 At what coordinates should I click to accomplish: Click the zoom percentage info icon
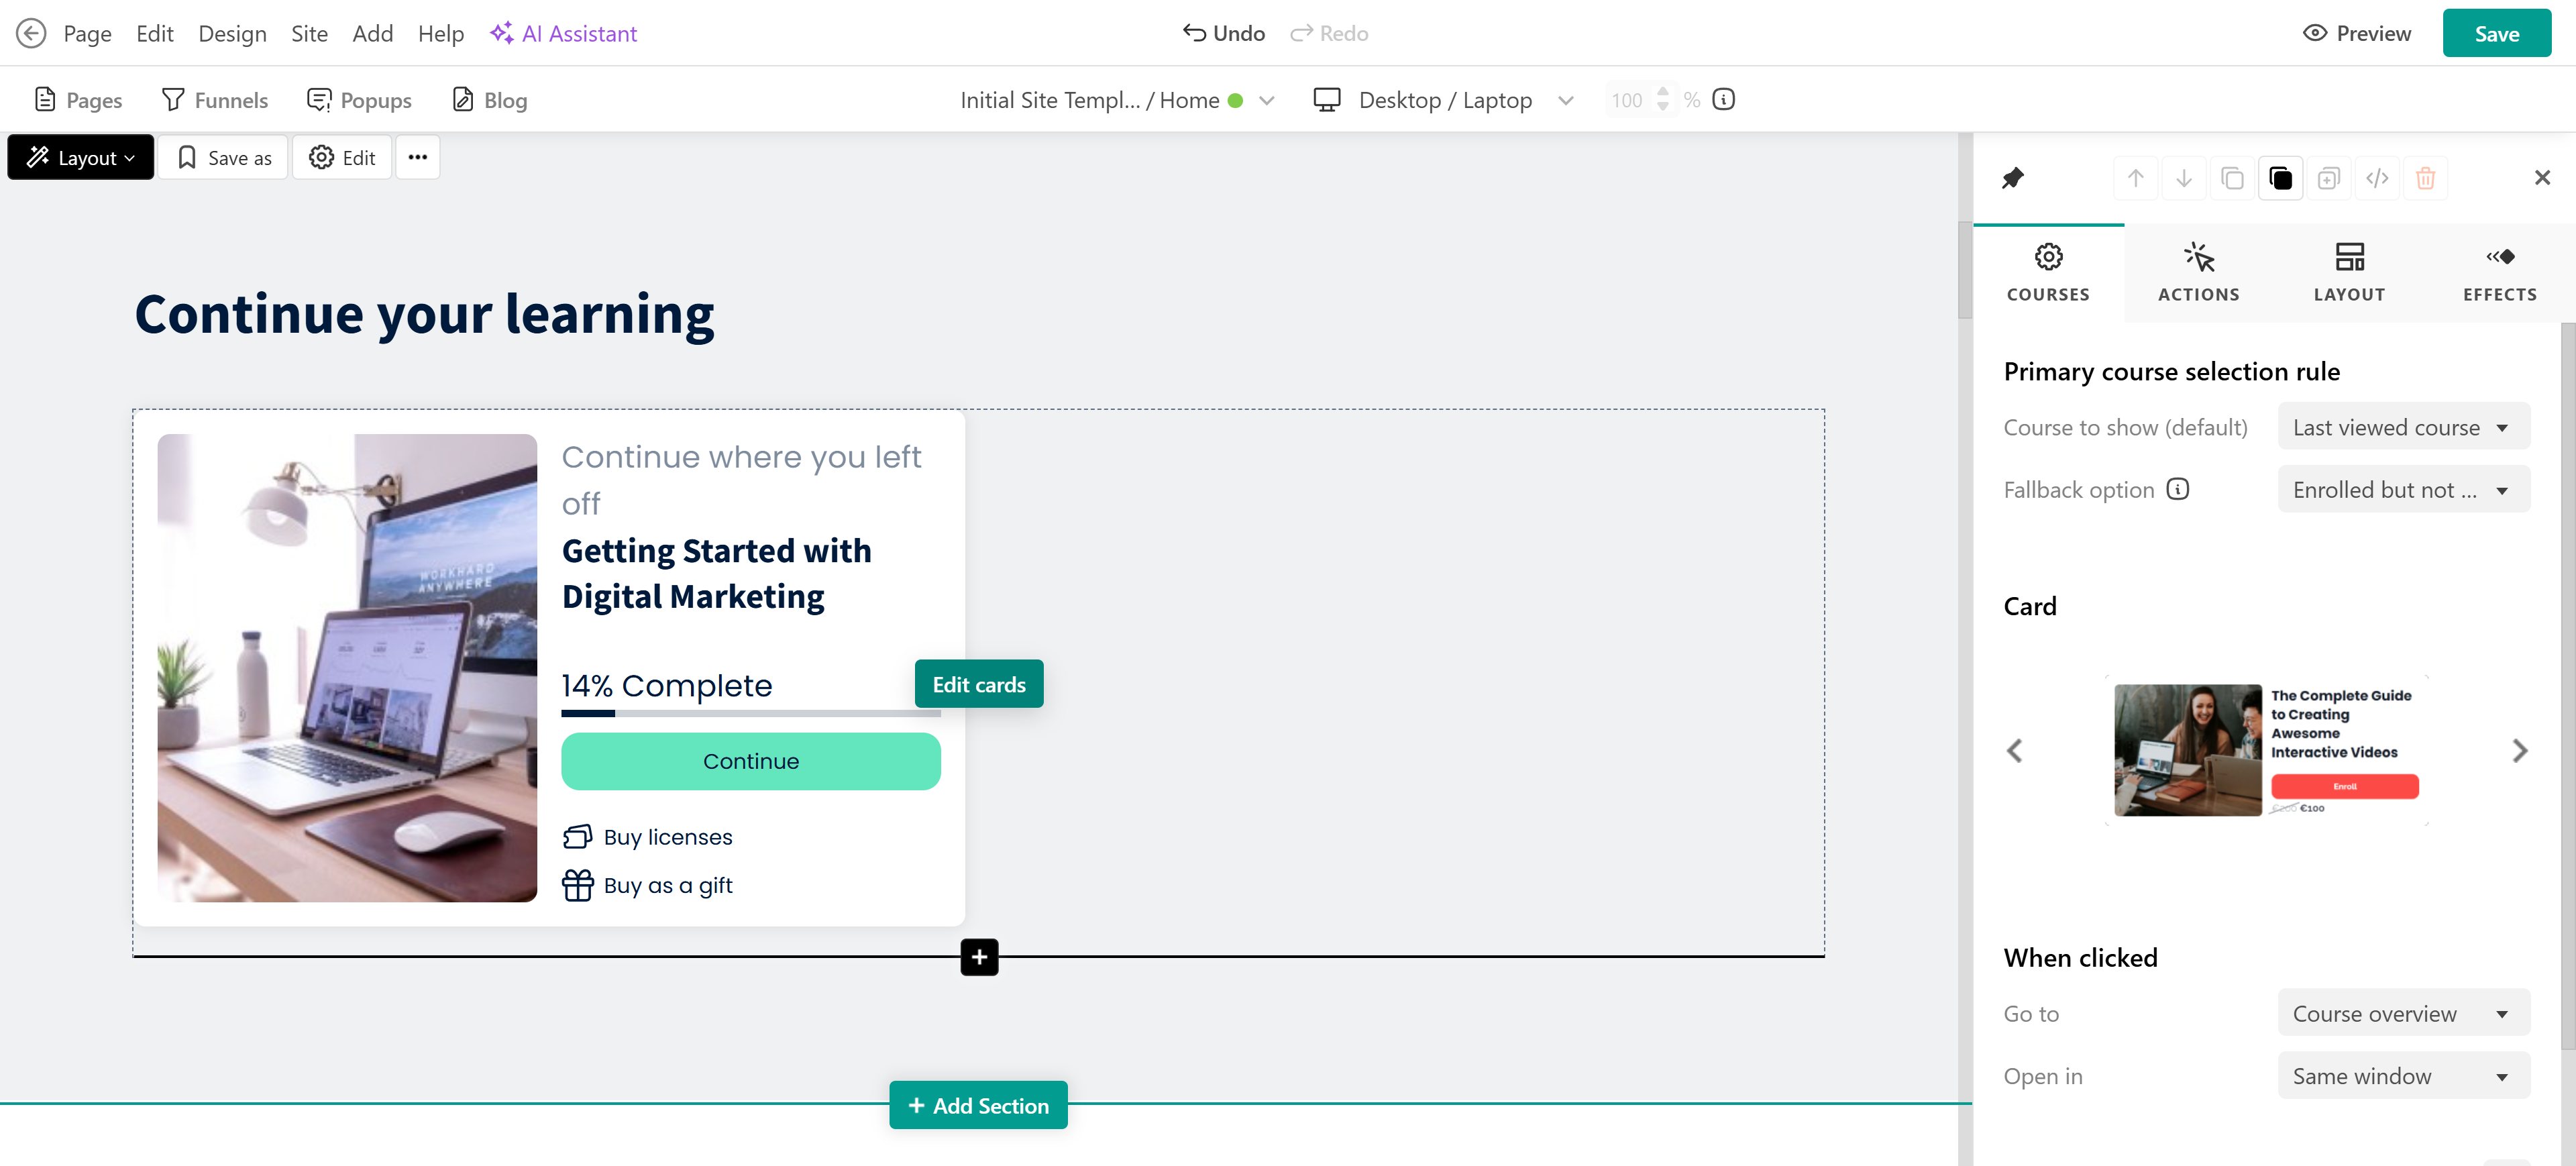tap(1723, 99)
